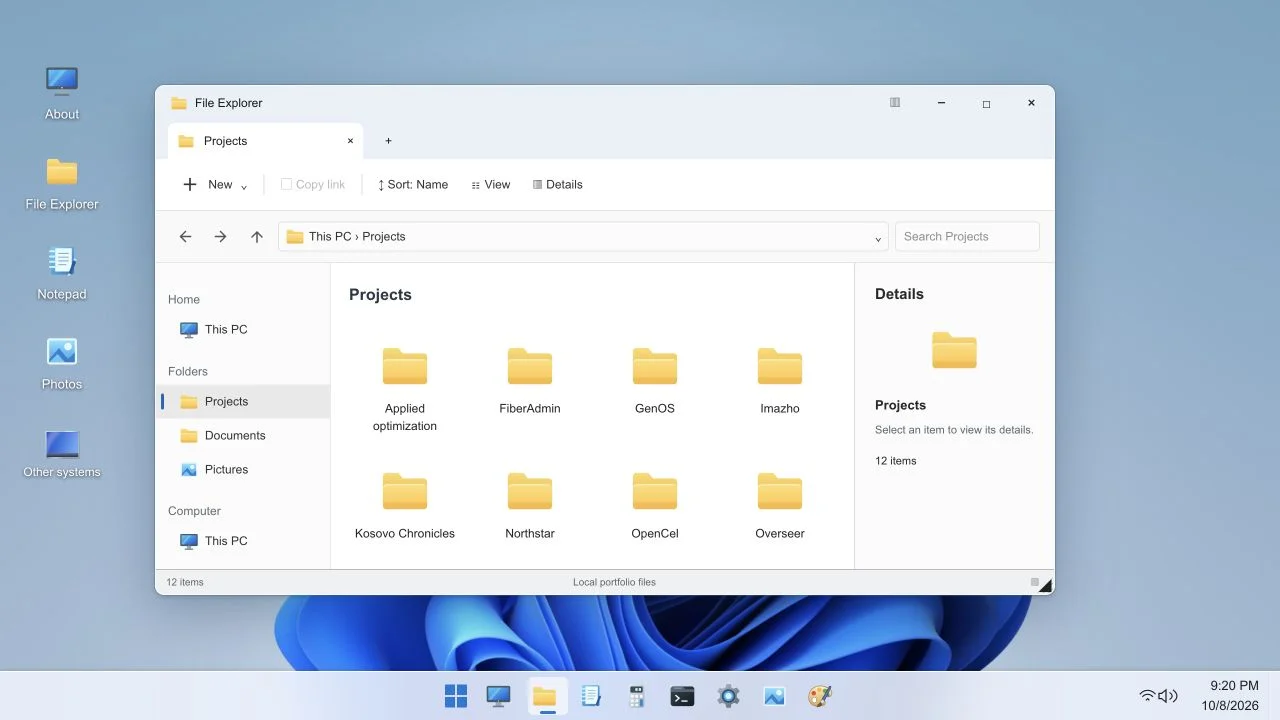
Task: Click Projects in the address breadcrumb
Action: point(384,237)
